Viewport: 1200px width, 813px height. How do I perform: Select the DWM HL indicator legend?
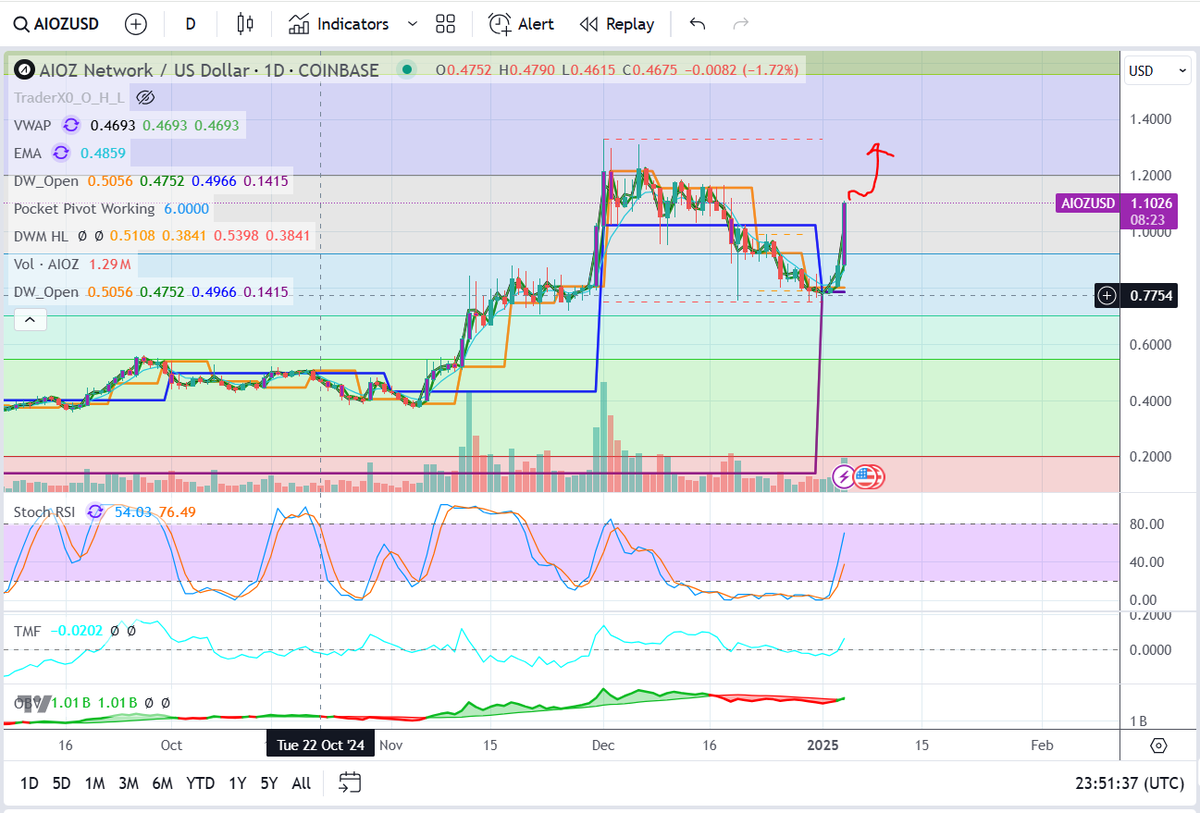click(43, 236)
